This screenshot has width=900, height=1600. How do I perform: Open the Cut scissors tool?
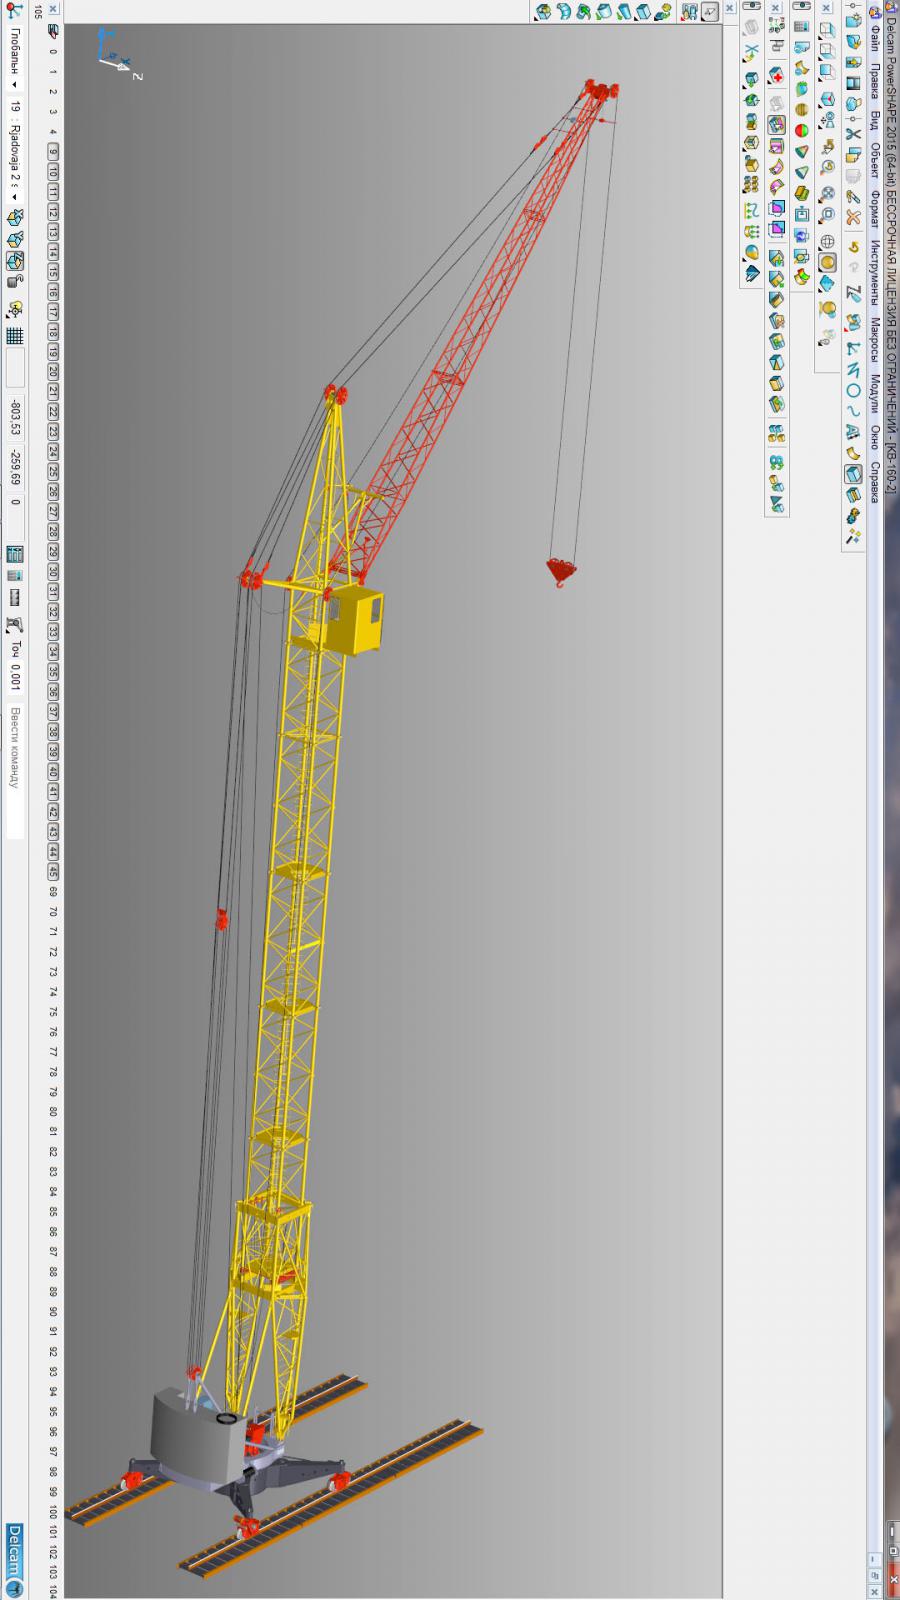click(853, 133)
